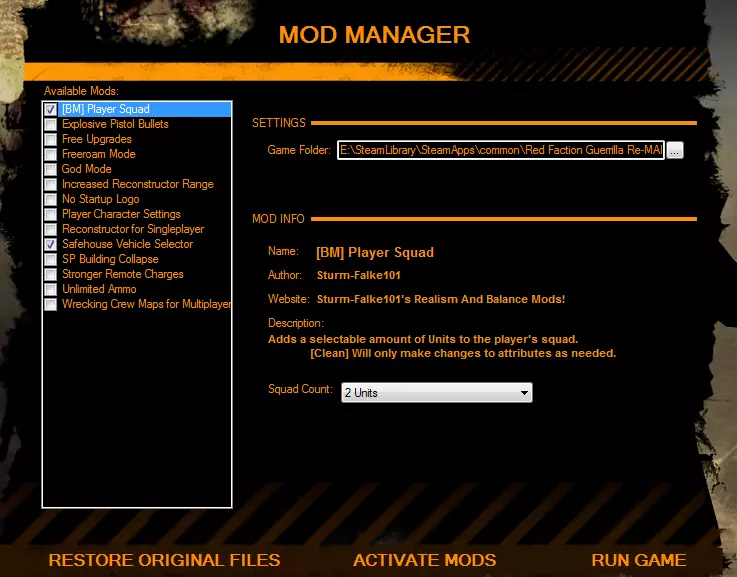Image resolution: width=737 pixels, height=577 pixels.
Task: Select the Explosive Pistol Bullets mod name
Action: pos(115,124)
